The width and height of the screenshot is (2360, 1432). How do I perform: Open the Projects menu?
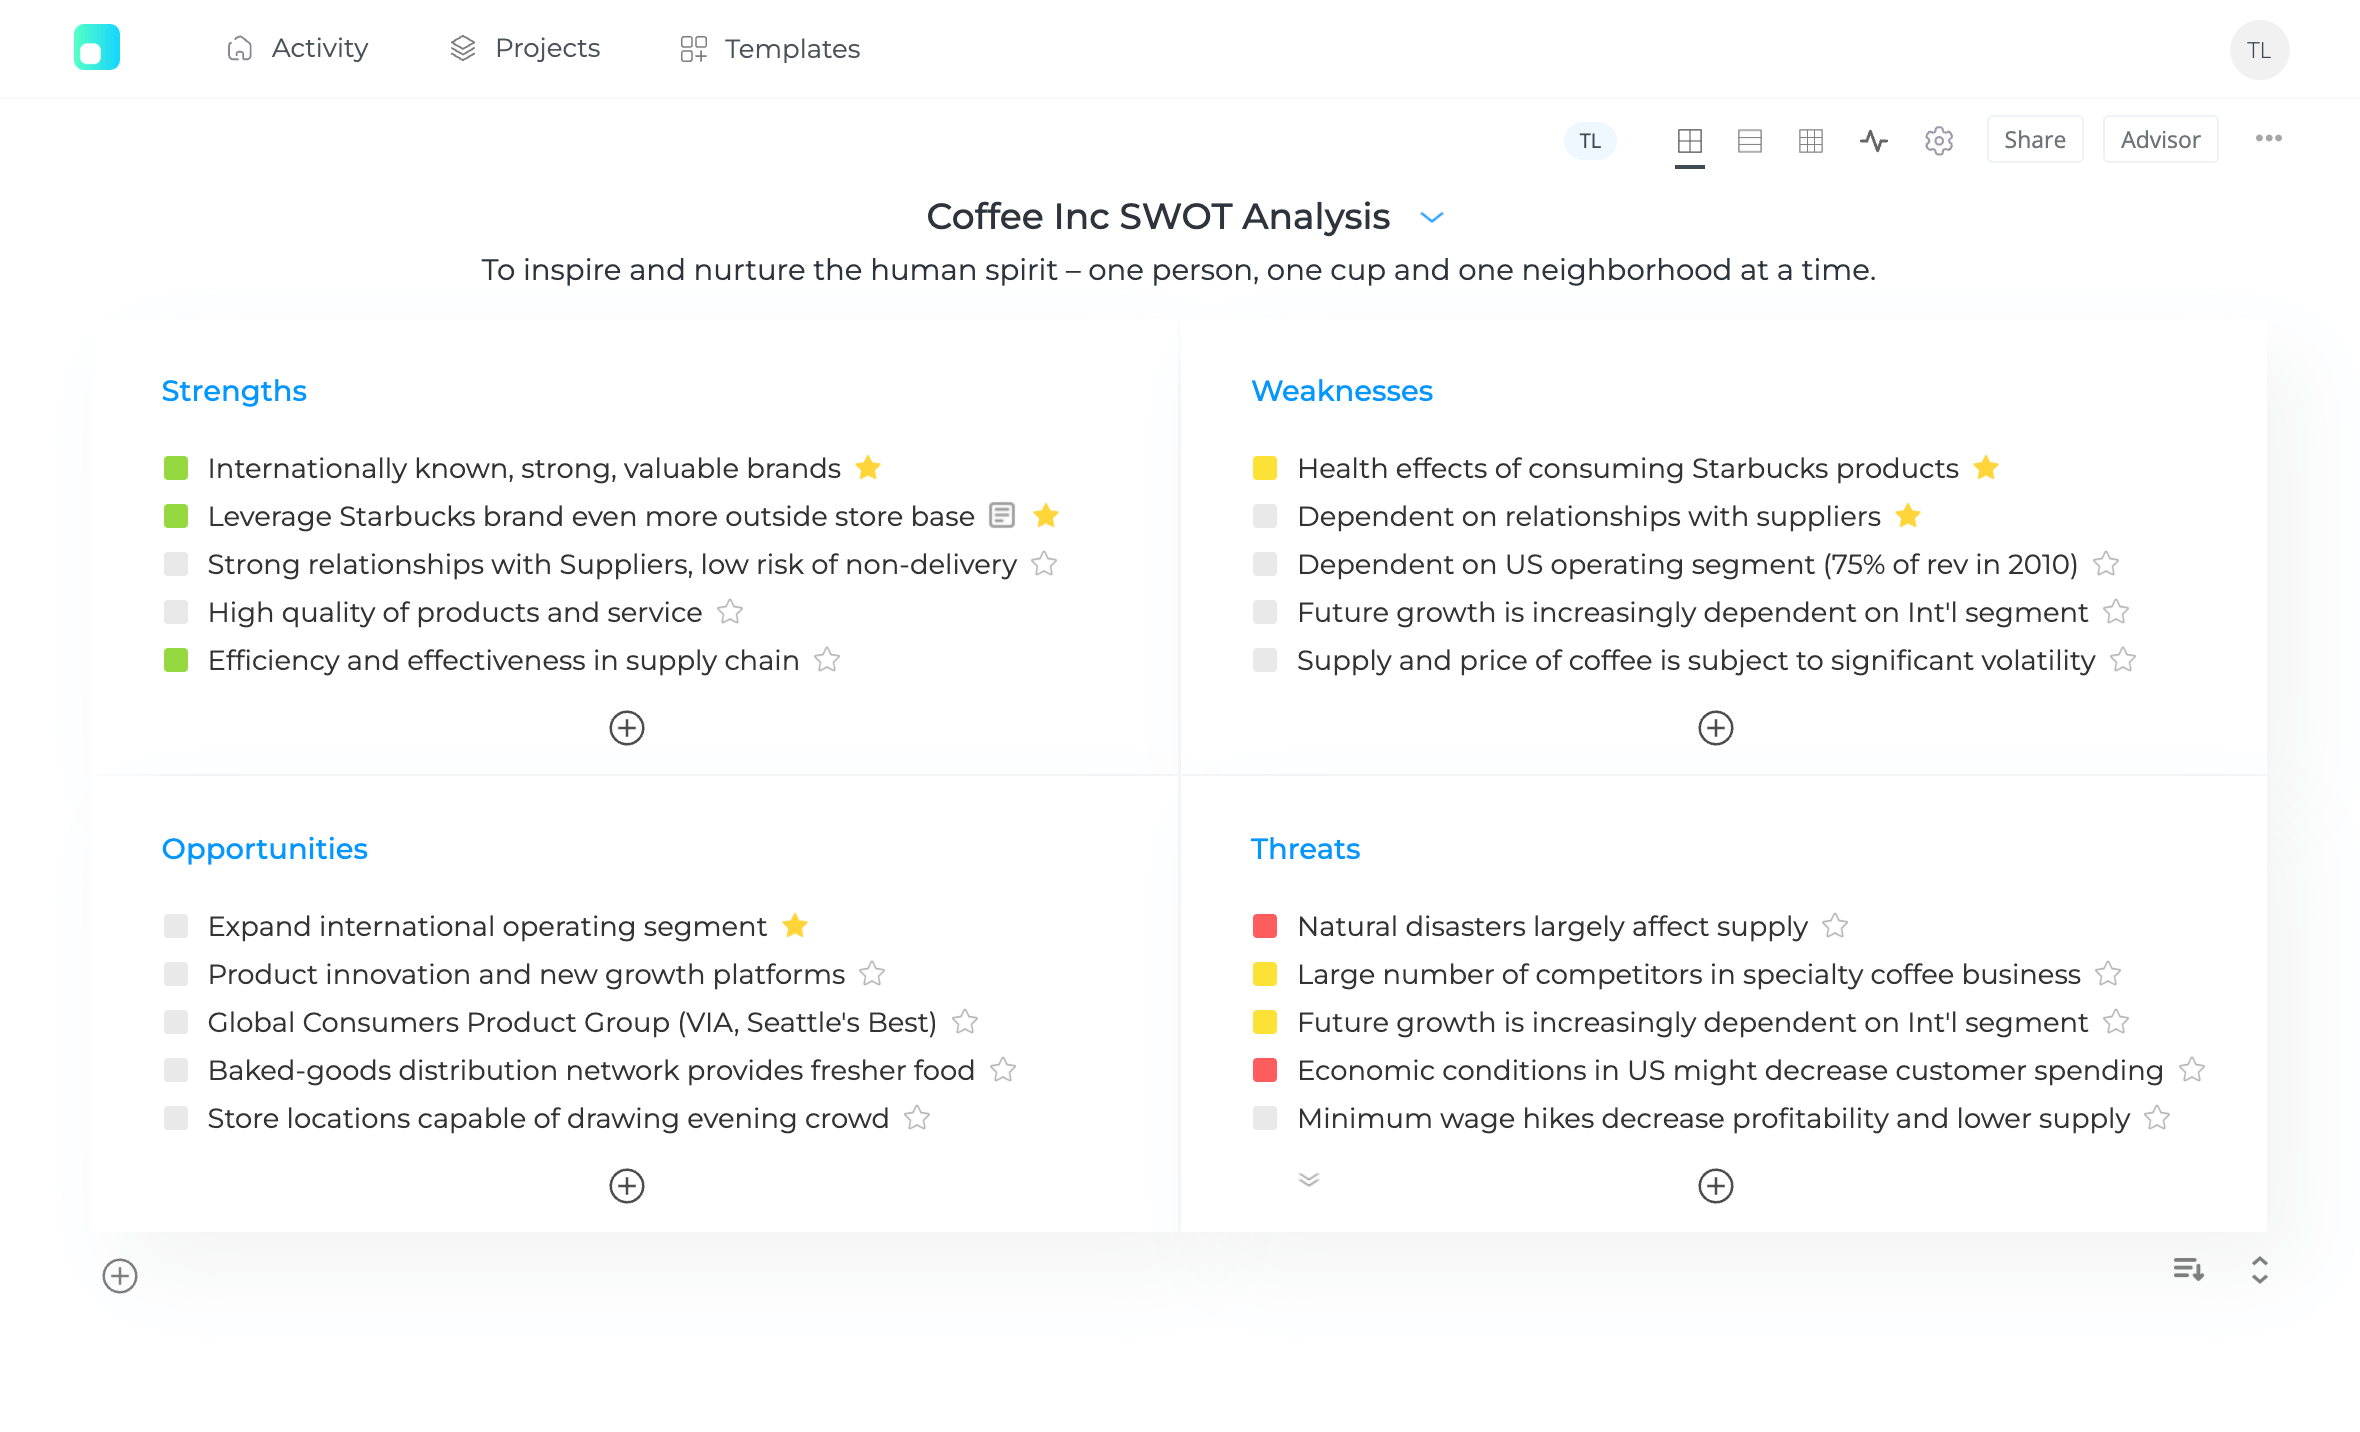[x=524, y=48]
